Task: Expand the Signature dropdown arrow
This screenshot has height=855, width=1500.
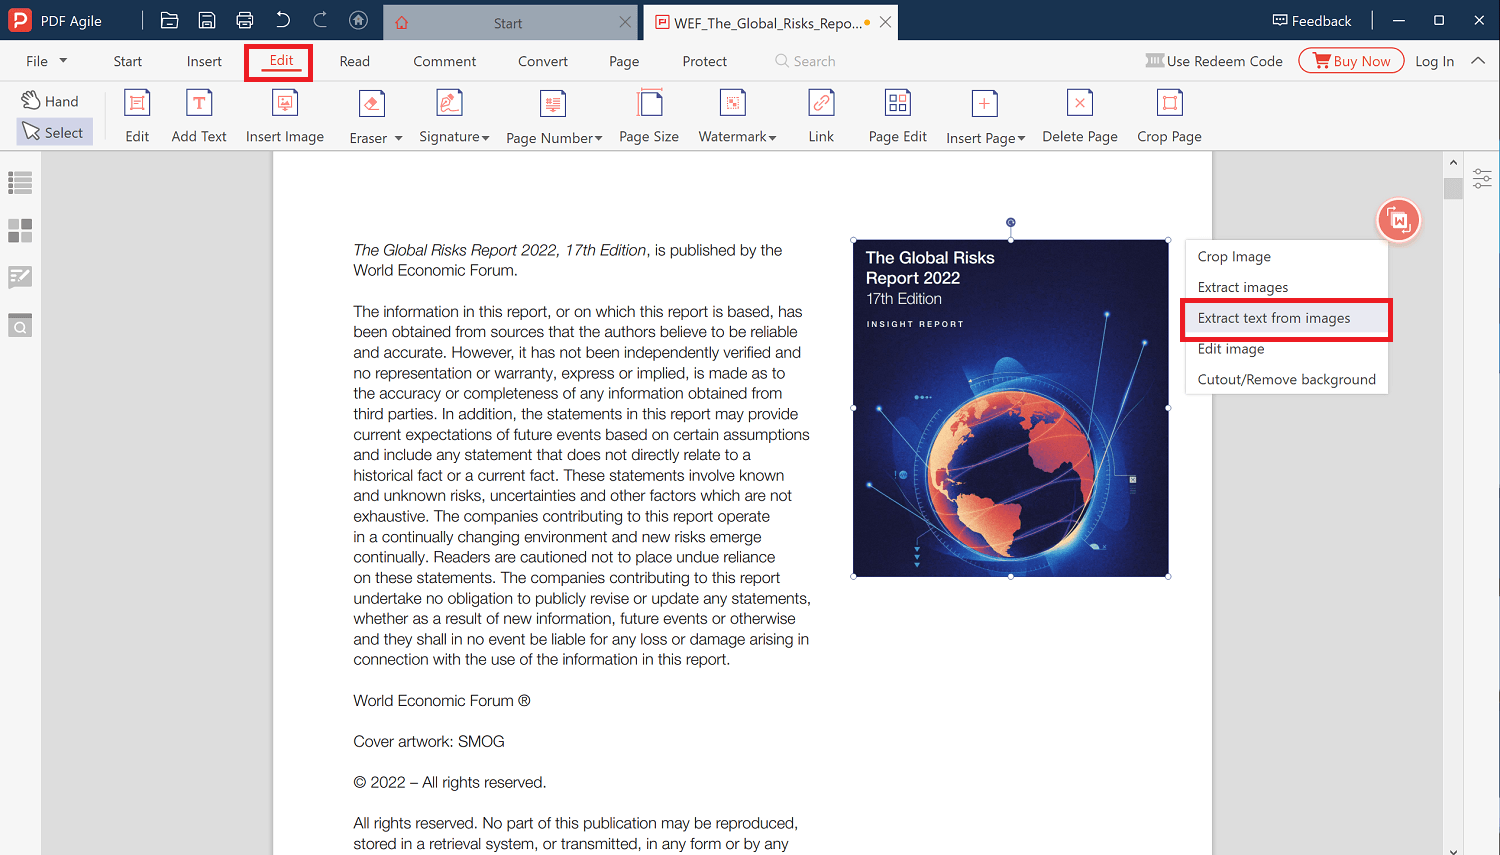Action: (x=485, y=138)
